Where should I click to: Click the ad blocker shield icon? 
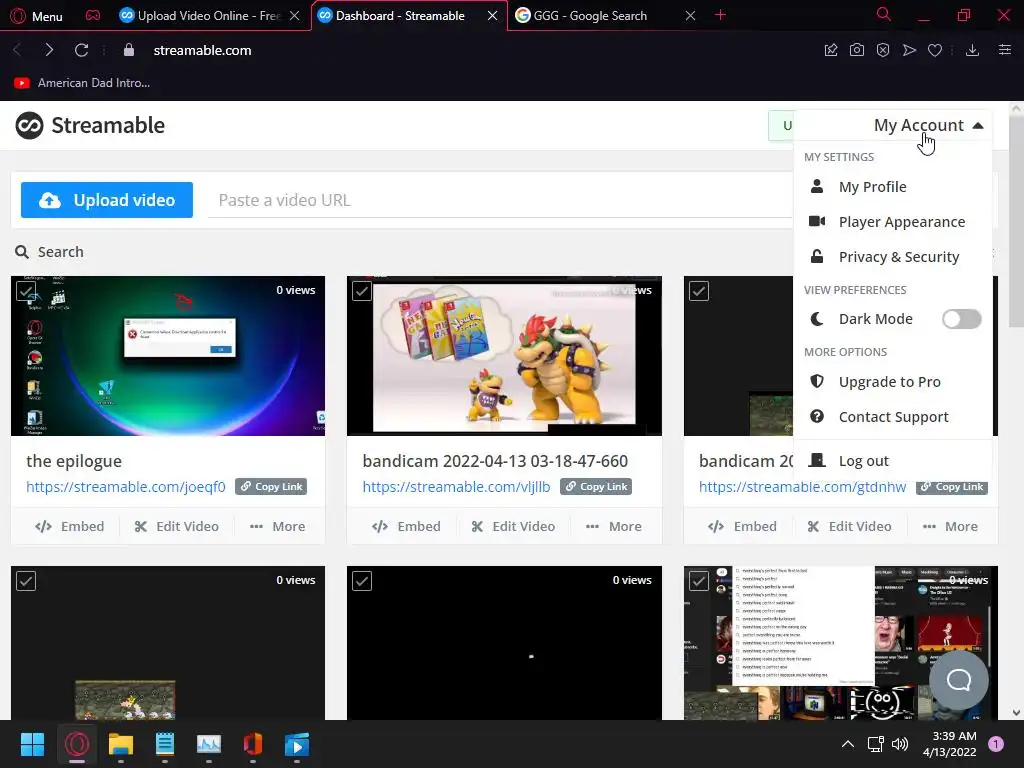(883, 50)
